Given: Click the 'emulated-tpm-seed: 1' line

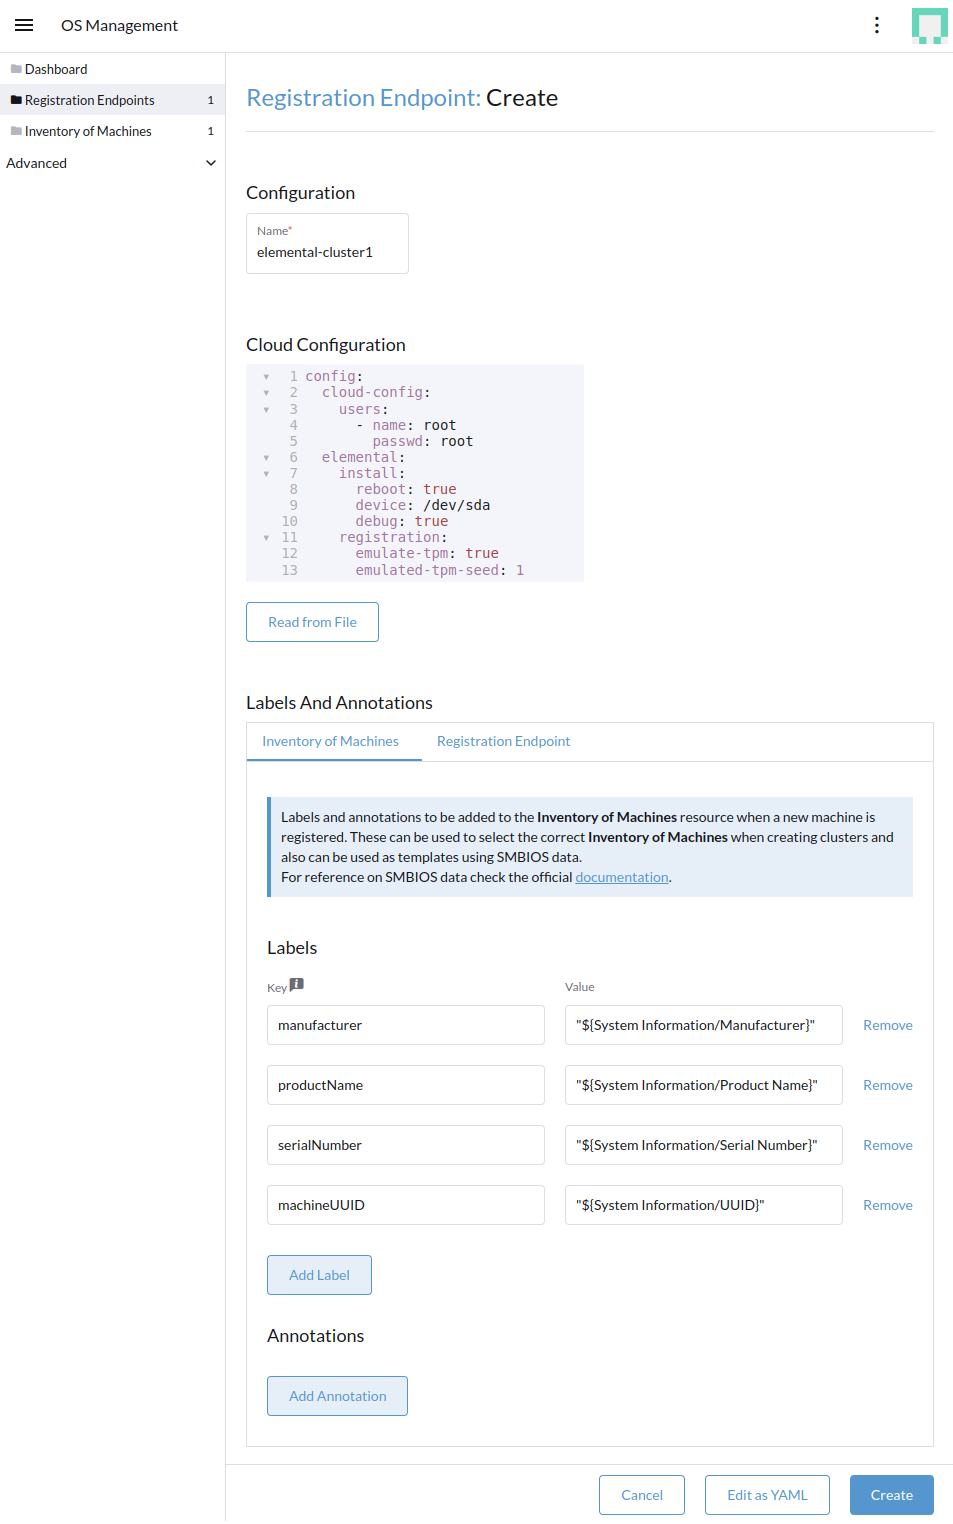Looking at the screenshot, I should tap(440, 570).
